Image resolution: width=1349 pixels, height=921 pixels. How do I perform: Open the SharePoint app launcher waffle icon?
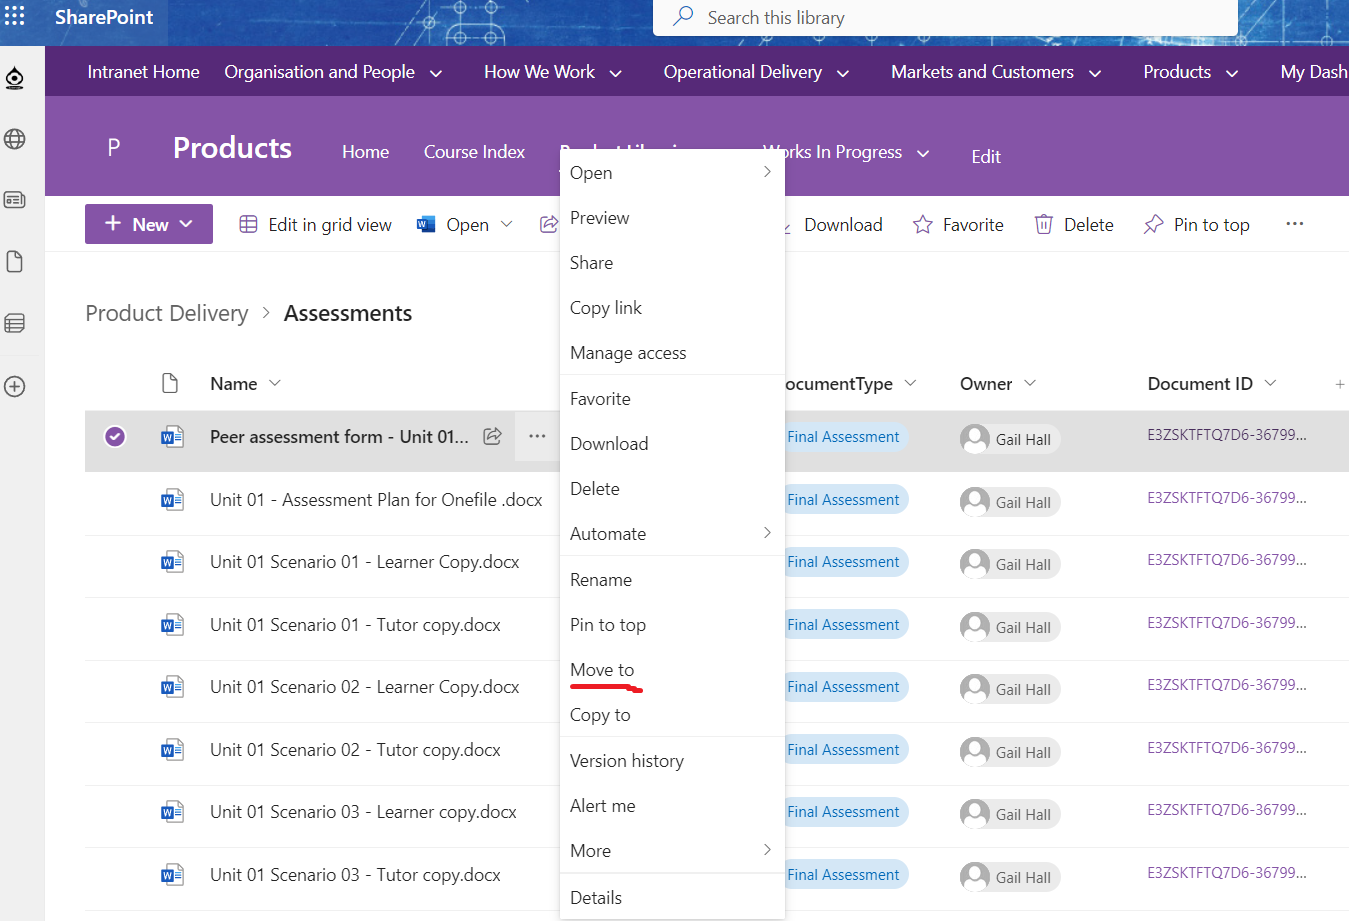(15, 16)
